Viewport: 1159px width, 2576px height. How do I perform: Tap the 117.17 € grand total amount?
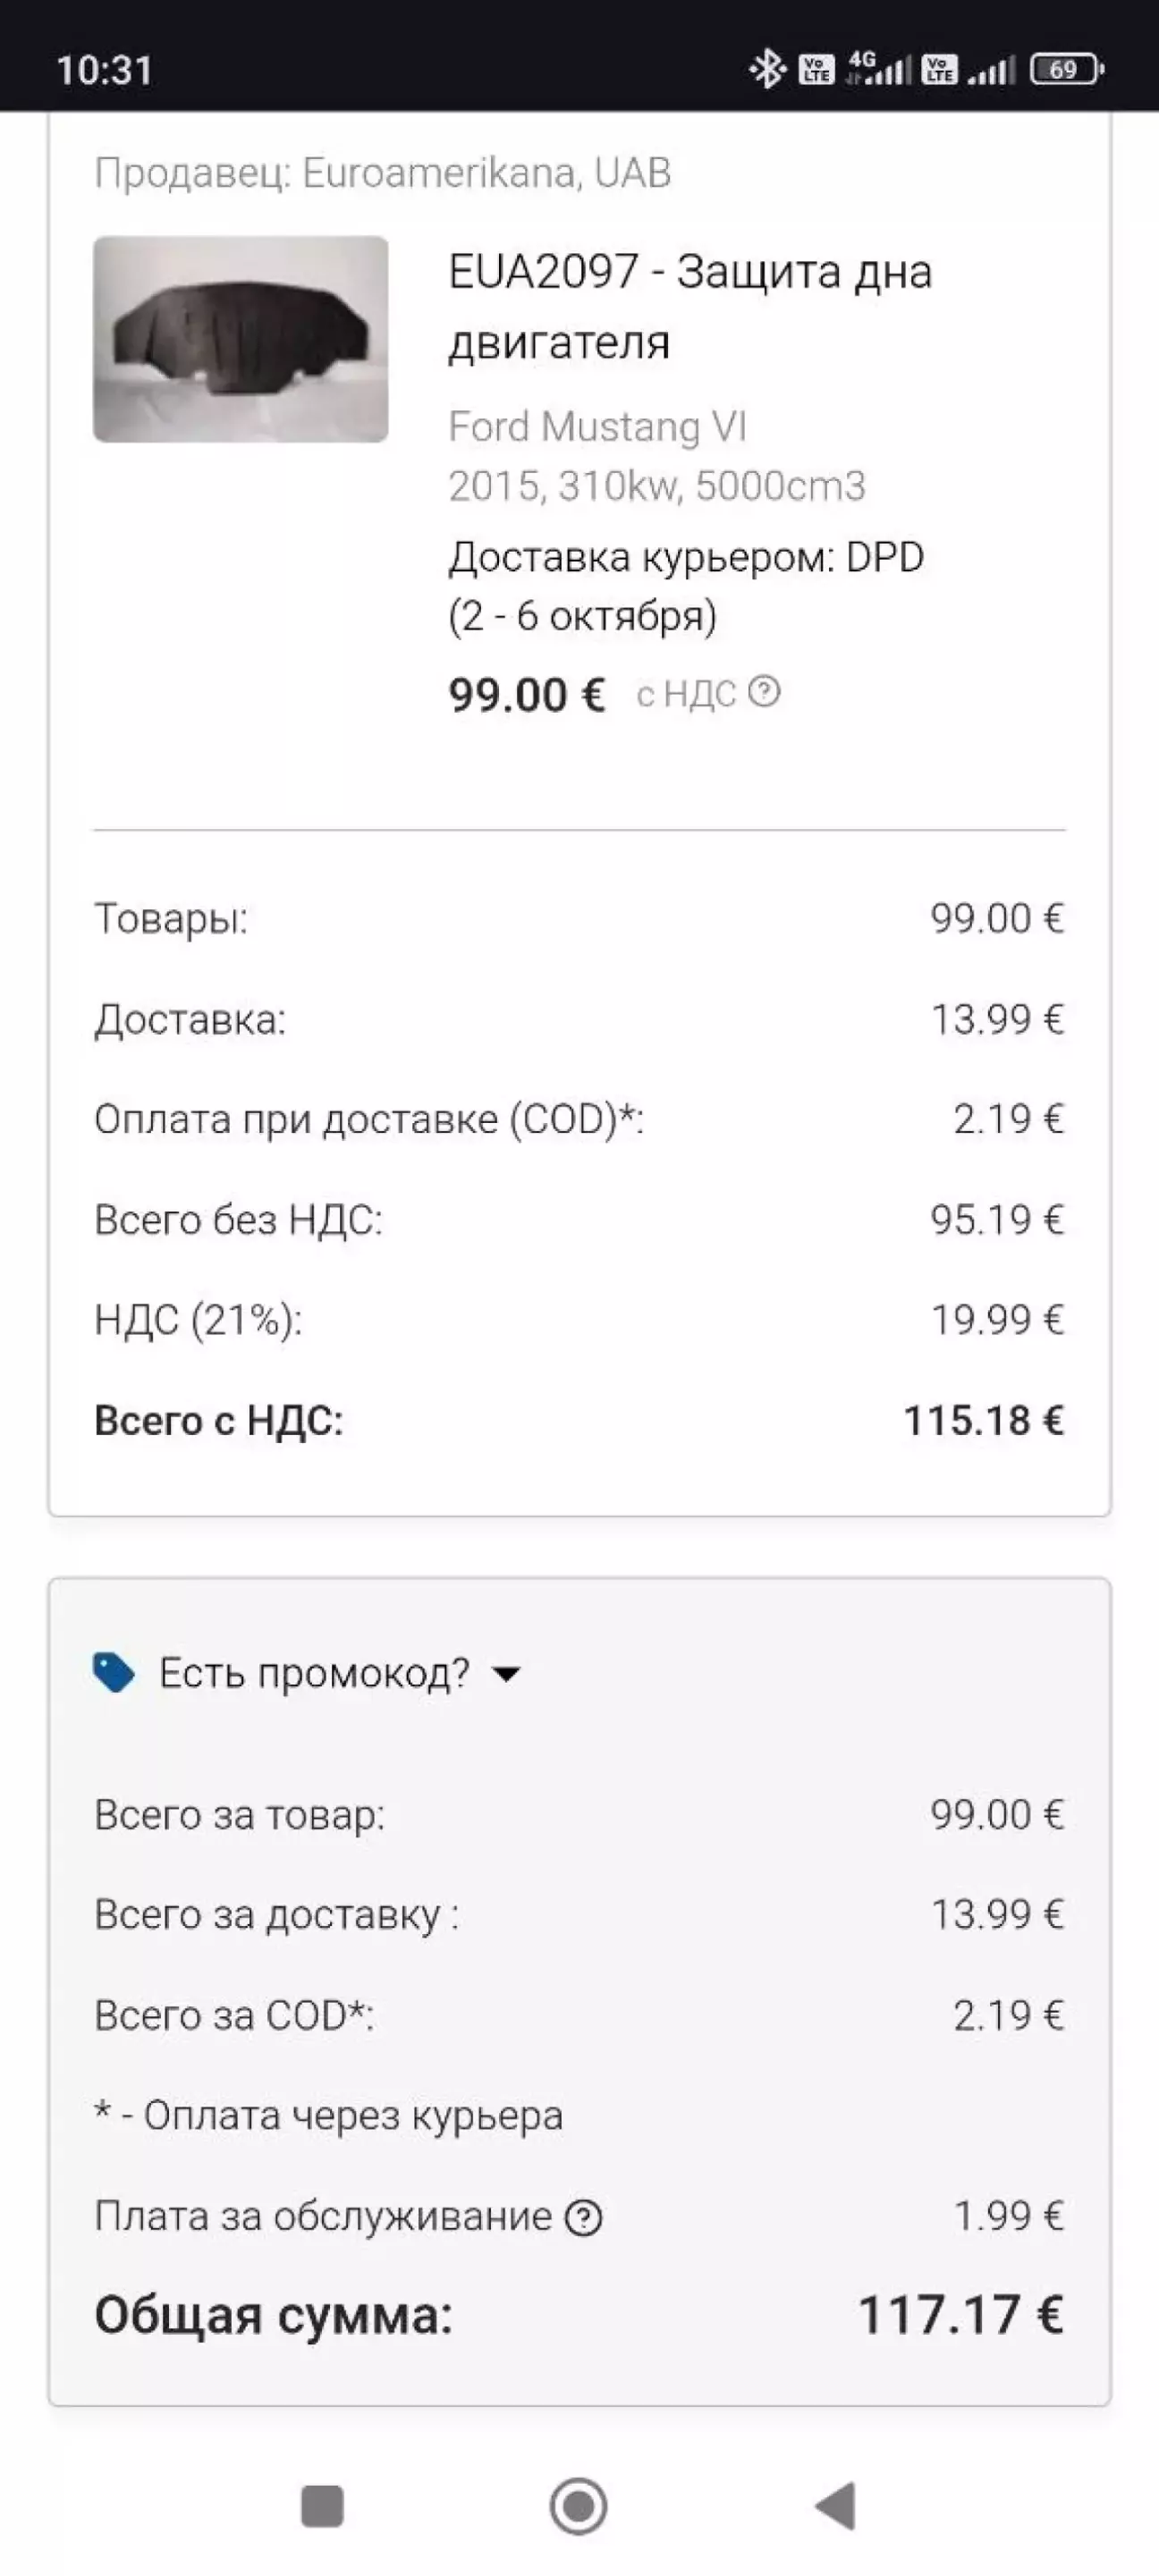(960, 2314)
